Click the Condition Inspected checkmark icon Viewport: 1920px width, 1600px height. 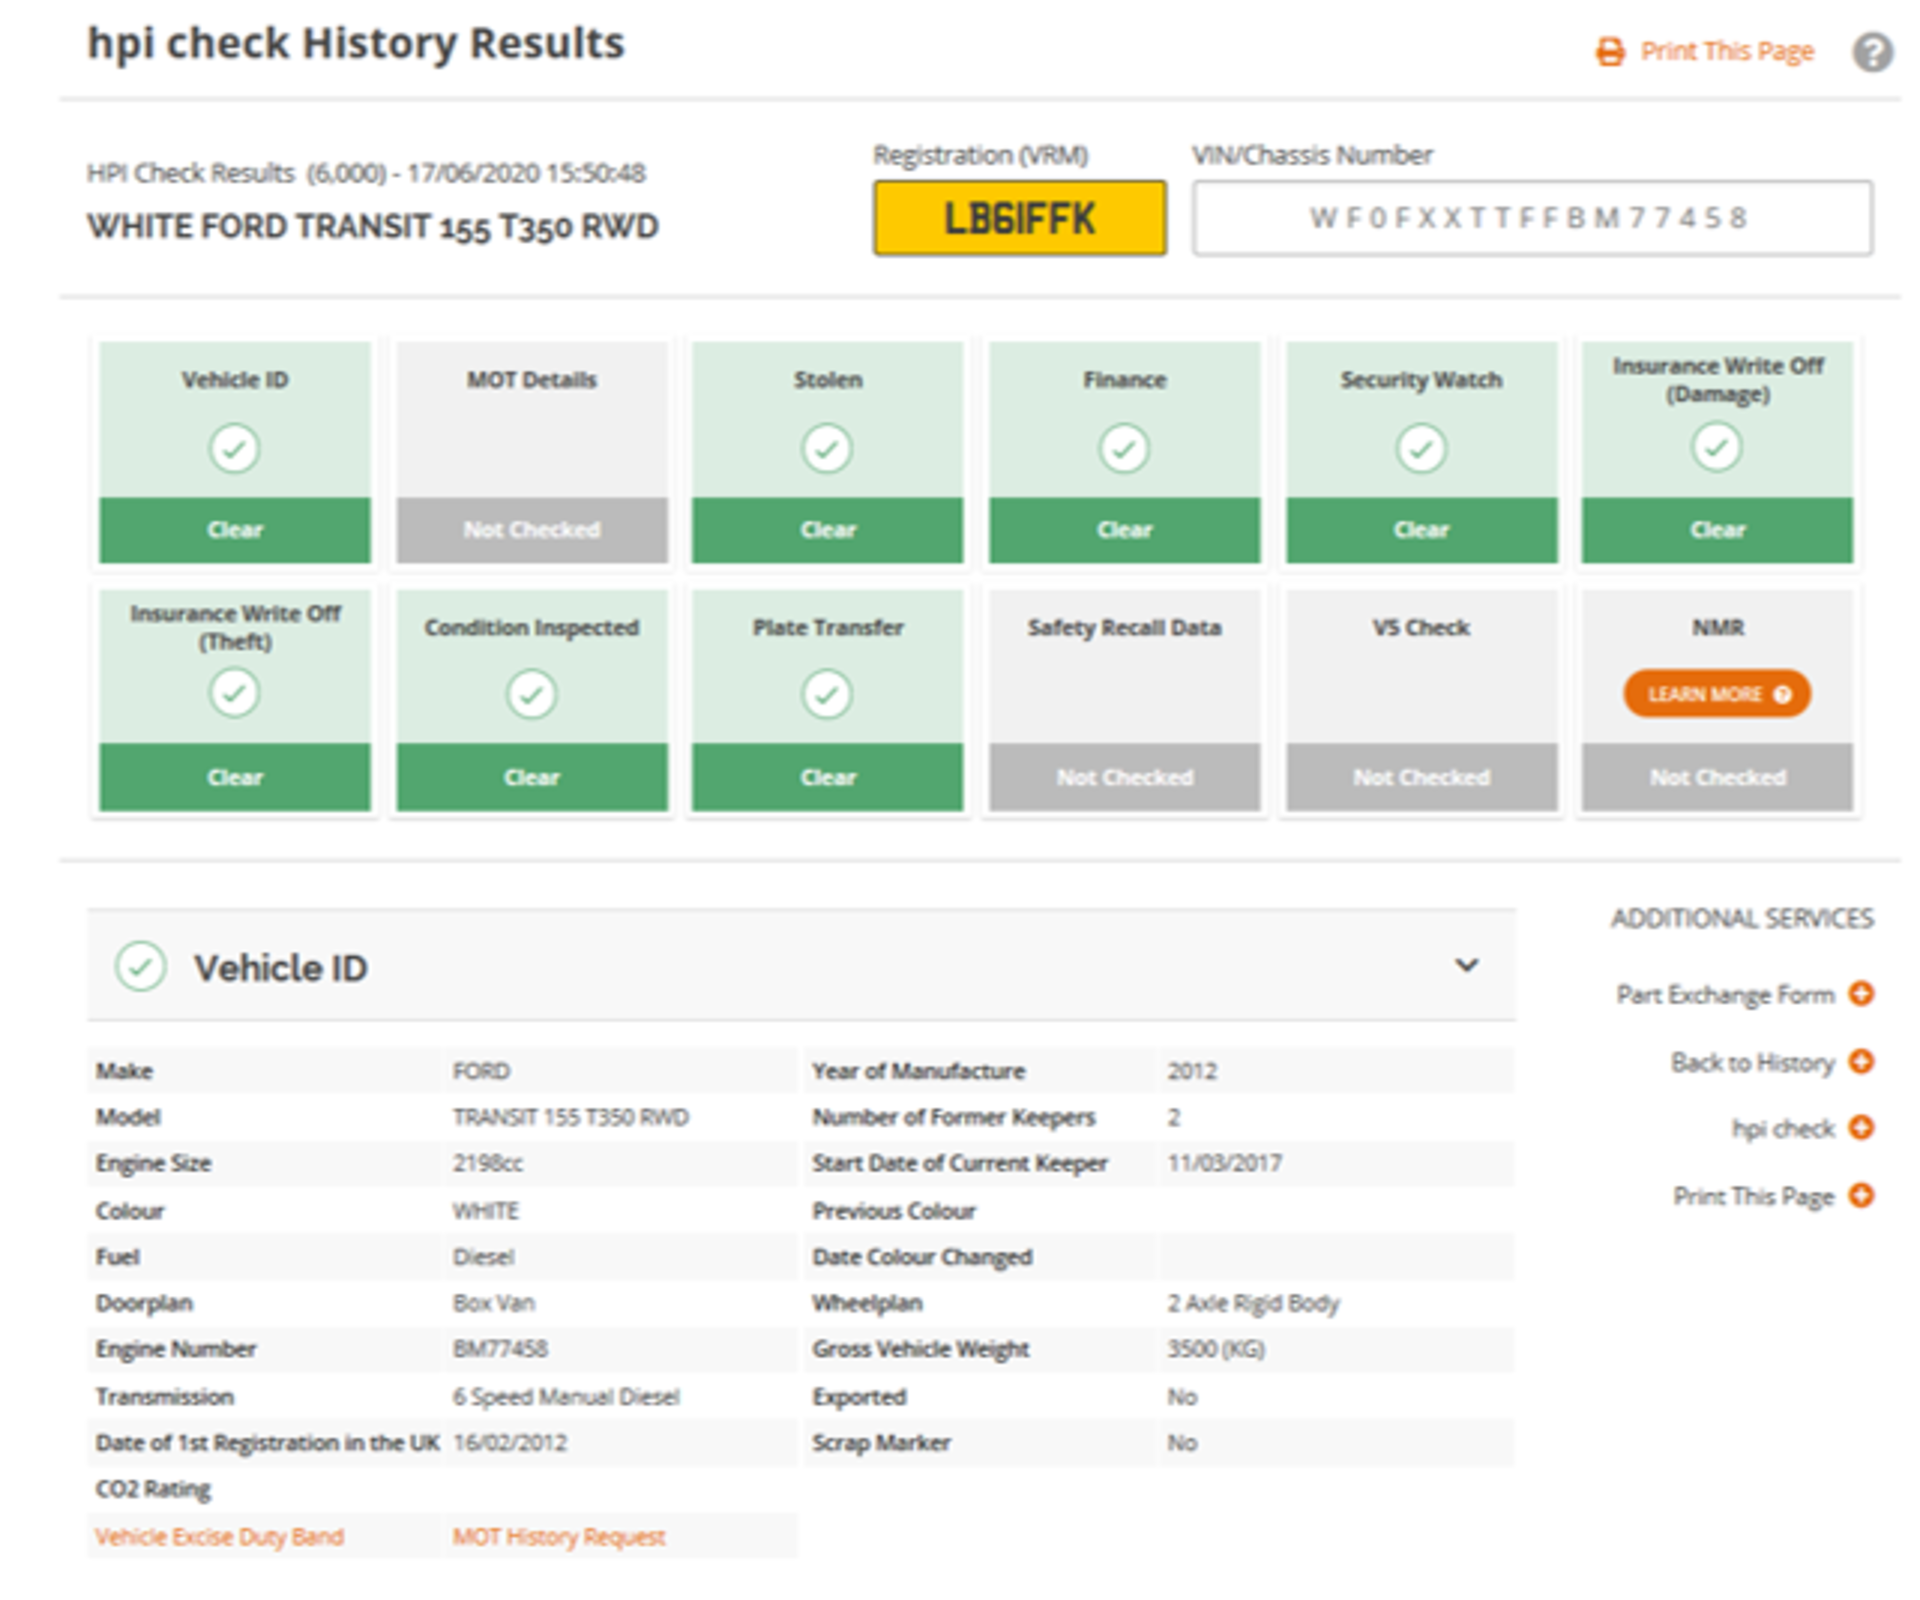tap(531, 694)
